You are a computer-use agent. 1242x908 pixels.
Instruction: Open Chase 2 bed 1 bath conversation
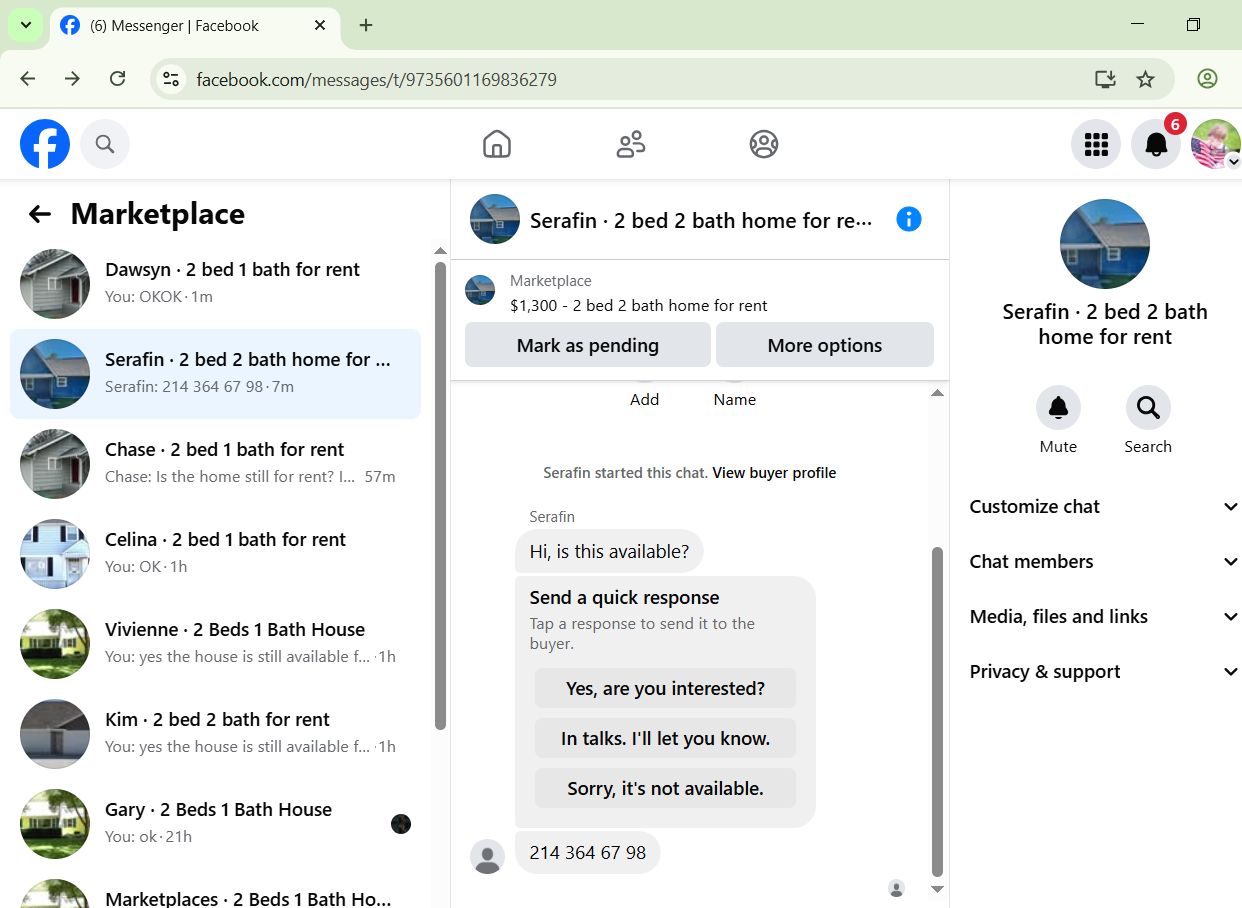(215, 464)
